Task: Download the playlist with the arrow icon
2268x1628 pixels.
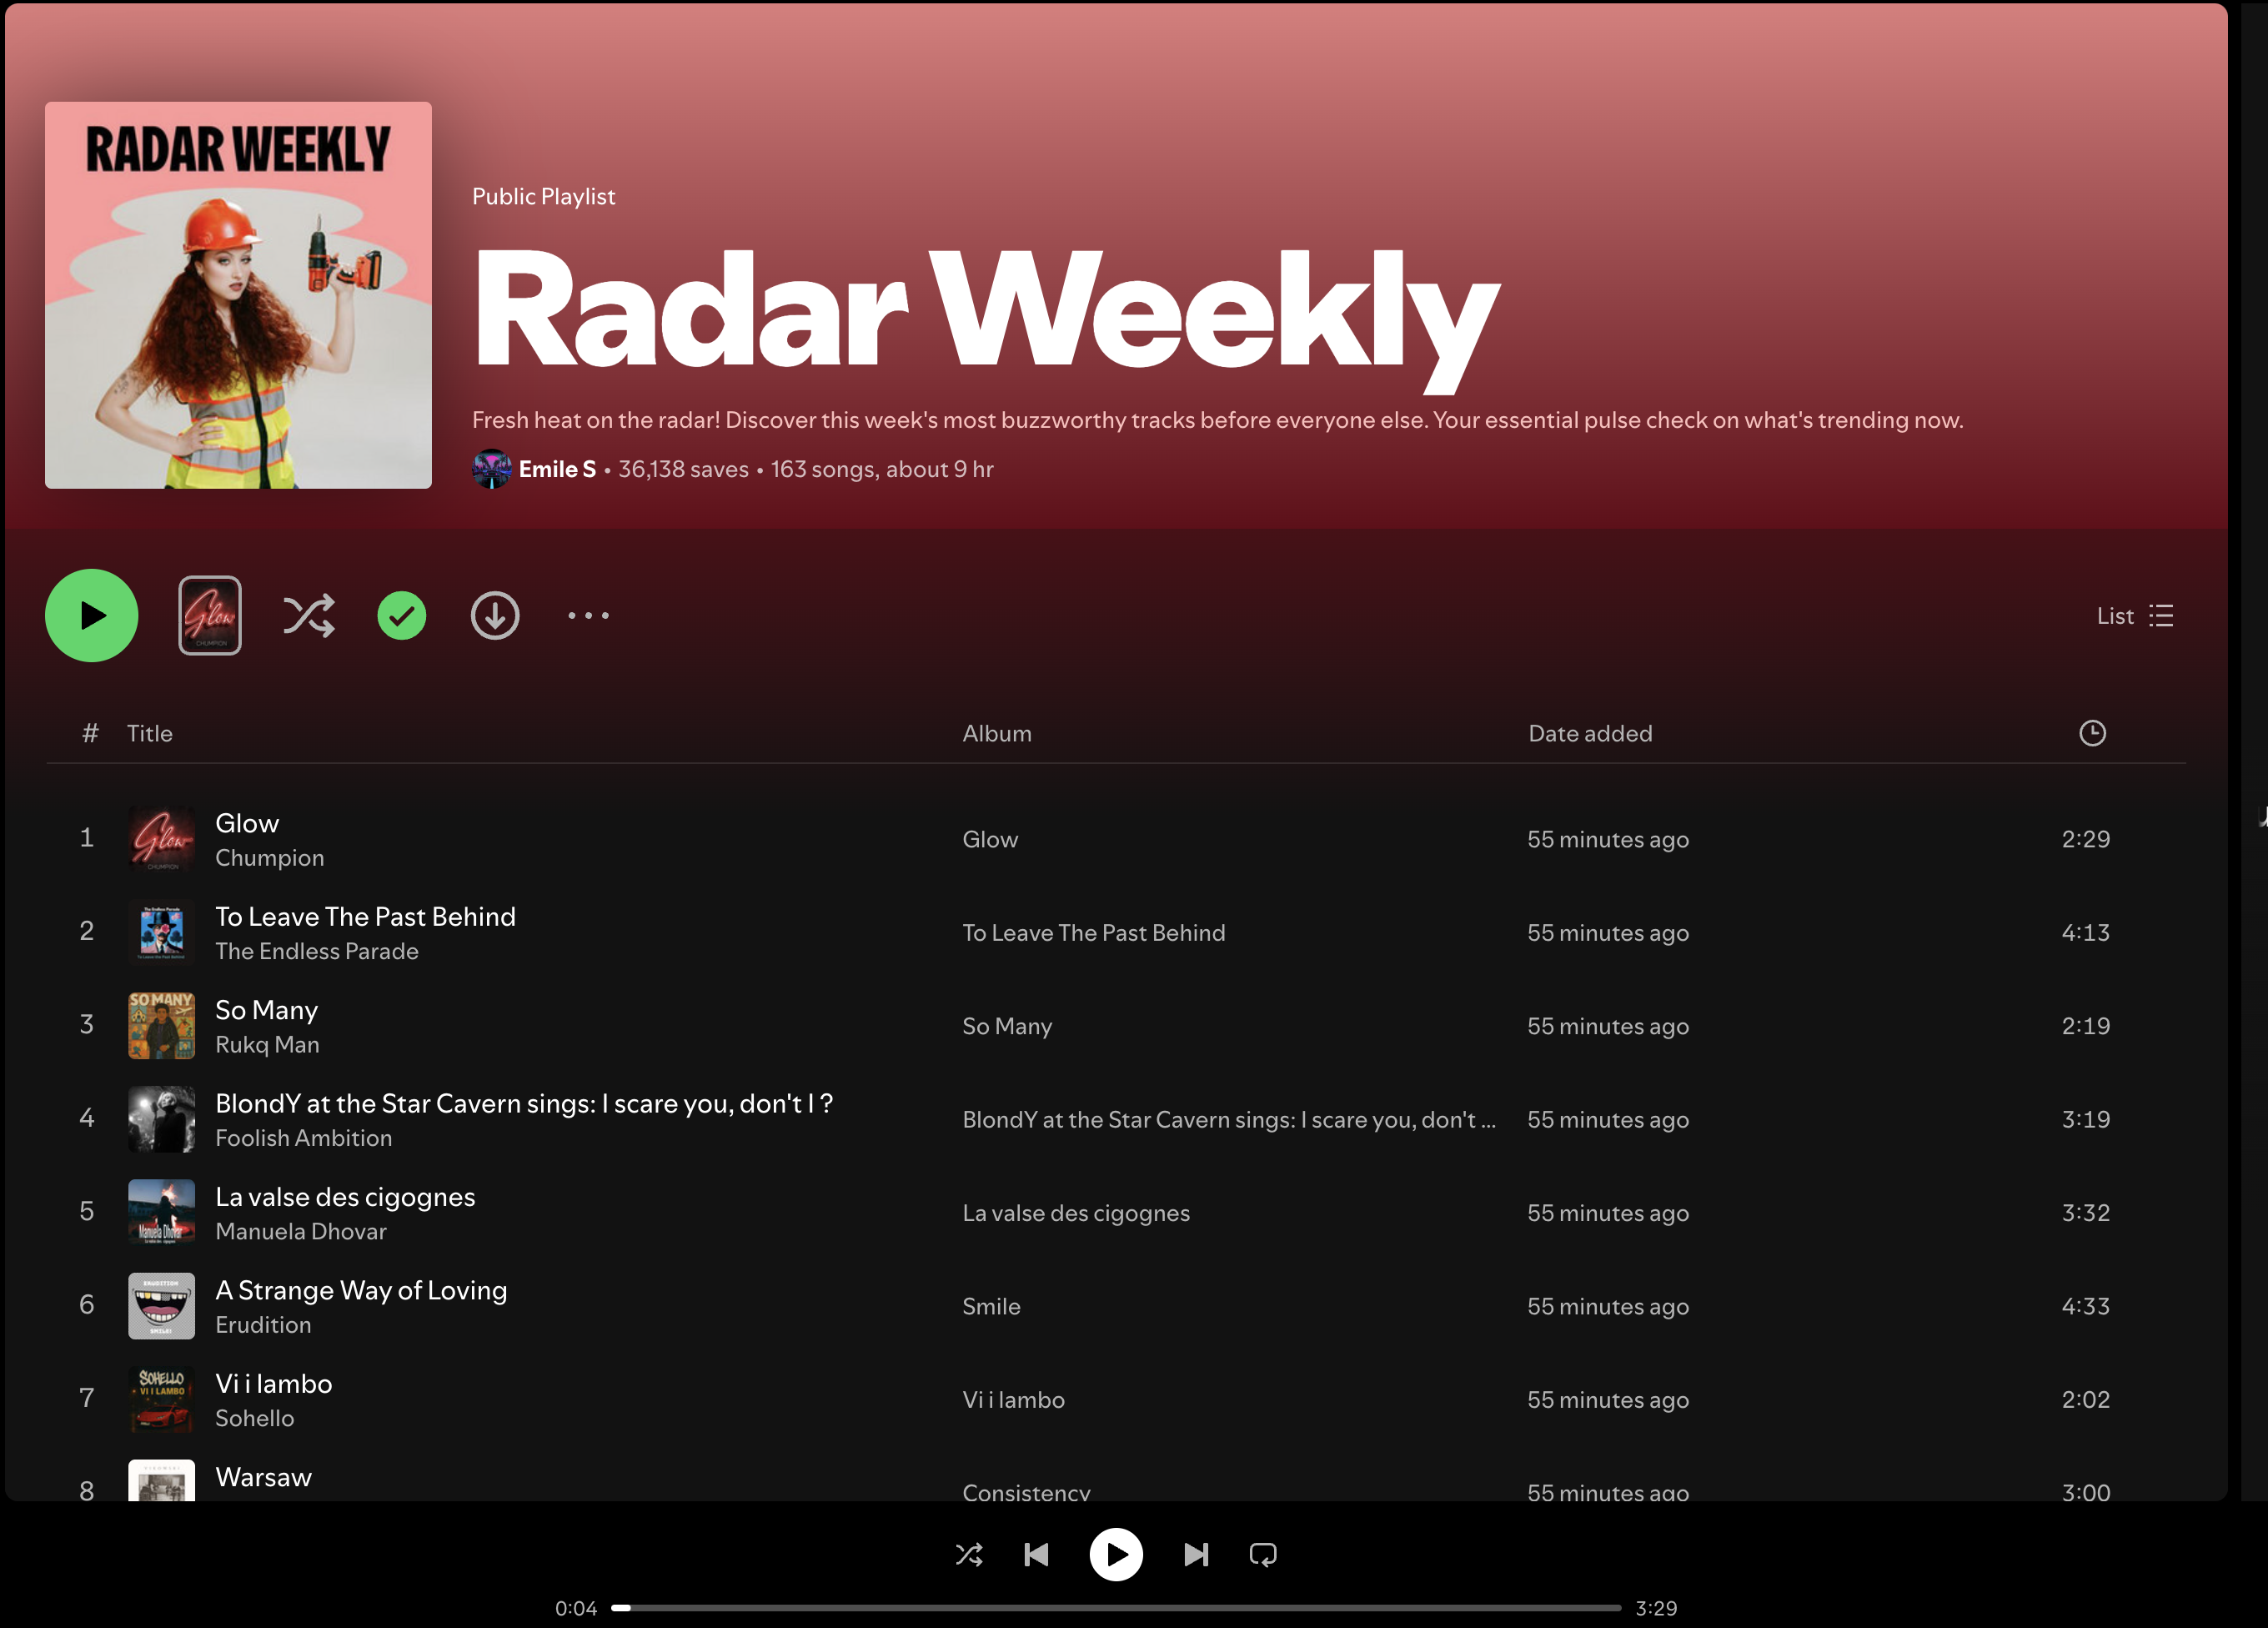Action: pos(495,615)
